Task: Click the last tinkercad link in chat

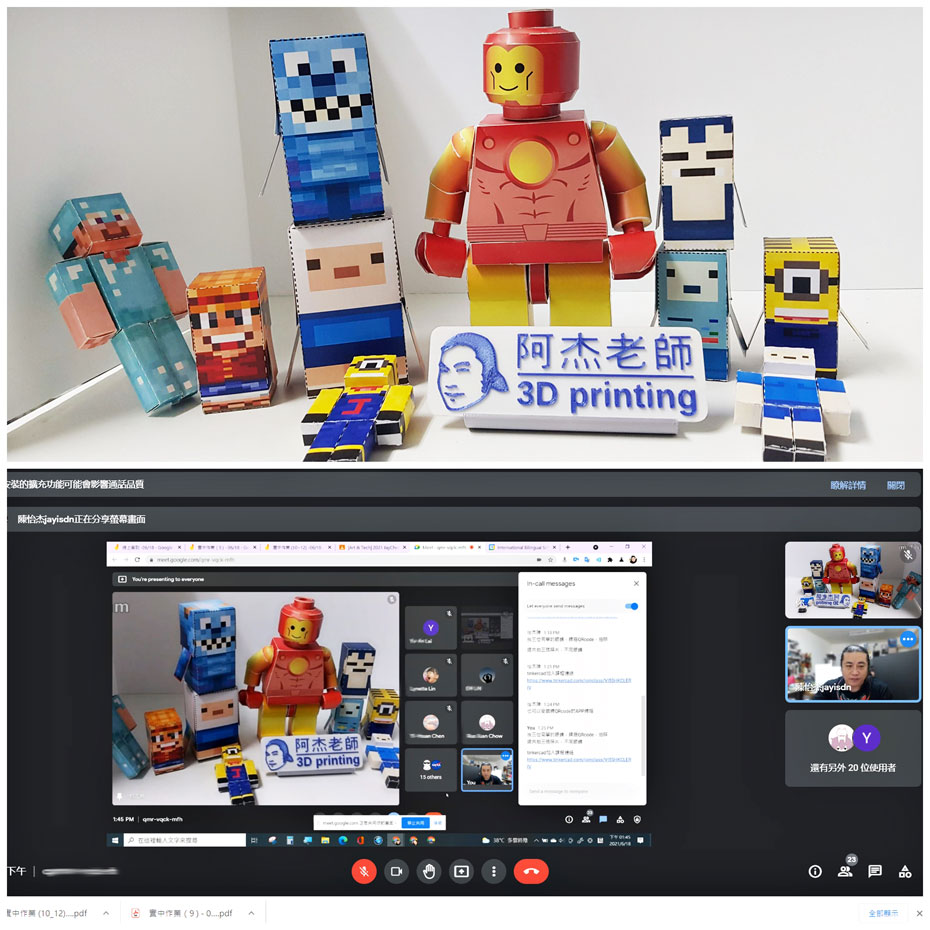Action: [579, 762]
